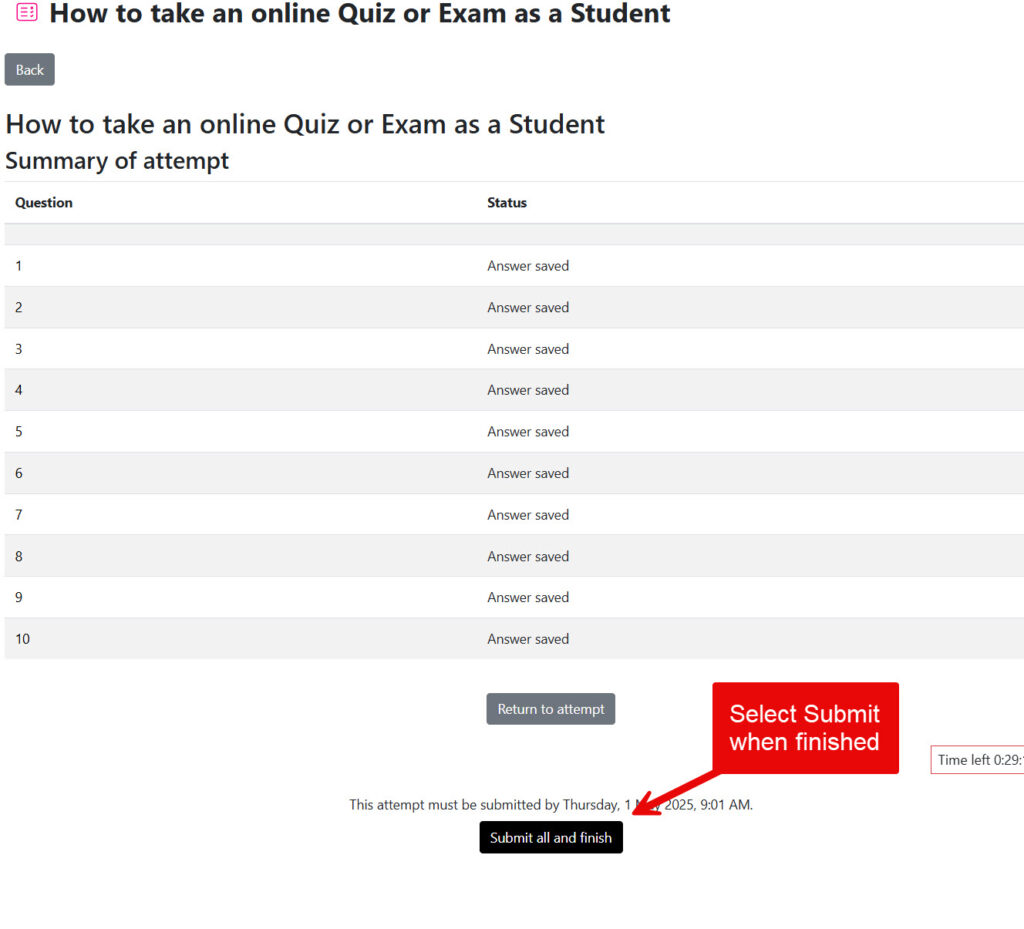The image size is (1024, 929).
Task: Click the Return to attempt button
Action: click(x=550, y=708)
